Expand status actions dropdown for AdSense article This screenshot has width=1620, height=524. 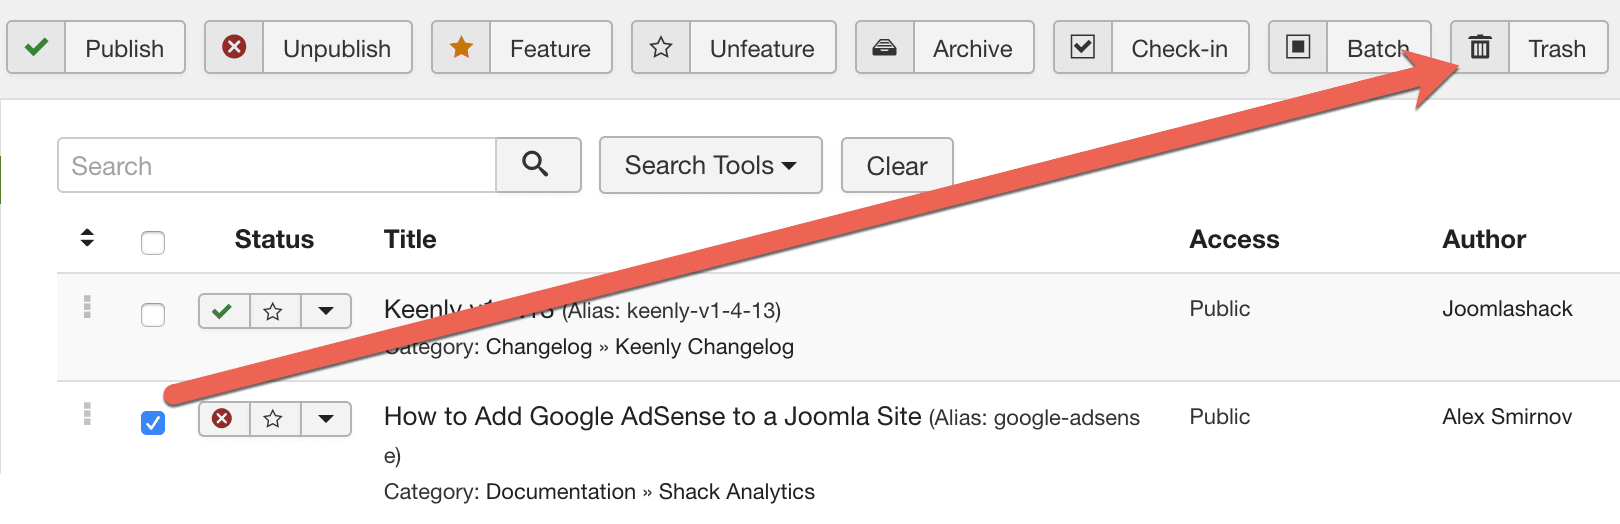pyautogui.click(x=326, y=419)
